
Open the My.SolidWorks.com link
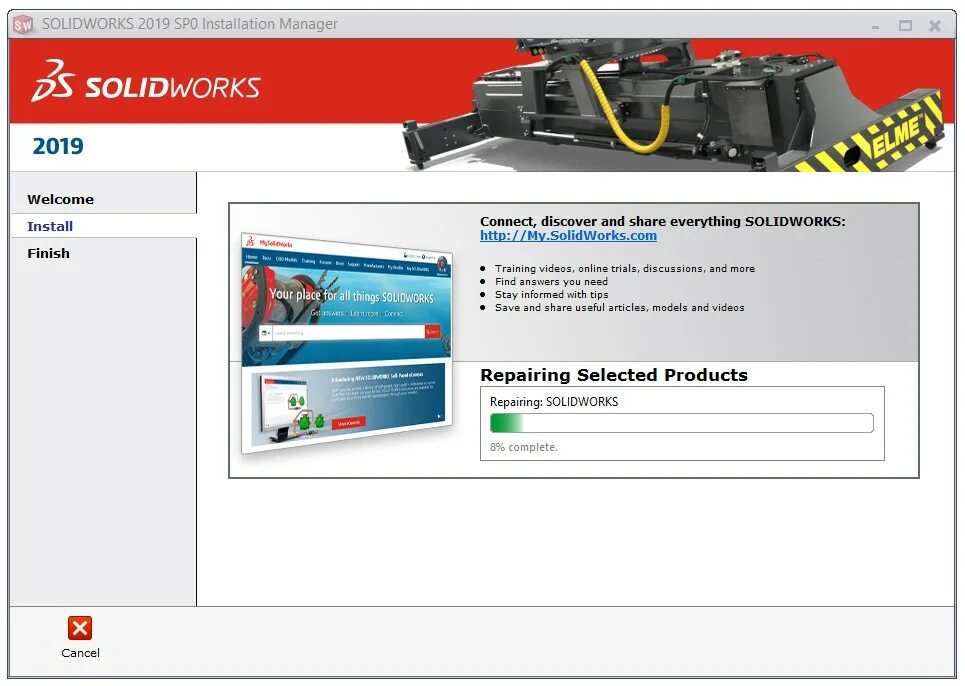tap(568, 236)
